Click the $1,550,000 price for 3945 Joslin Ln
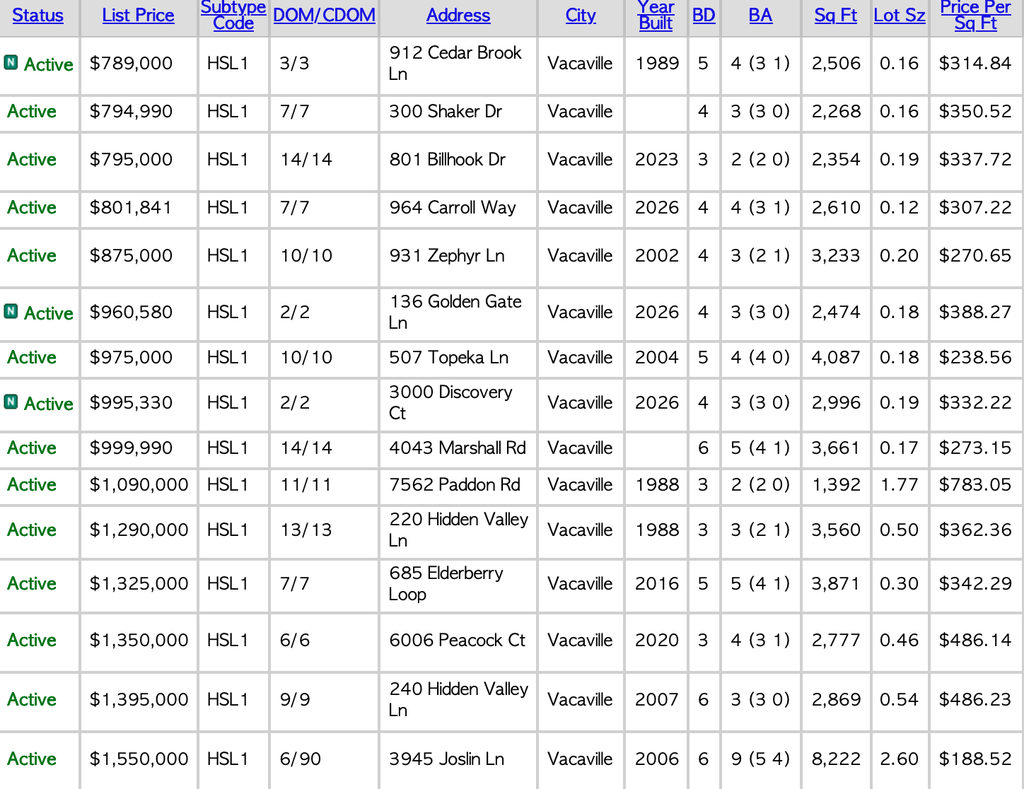This screenshot has width=1024, height=789. 137,760
